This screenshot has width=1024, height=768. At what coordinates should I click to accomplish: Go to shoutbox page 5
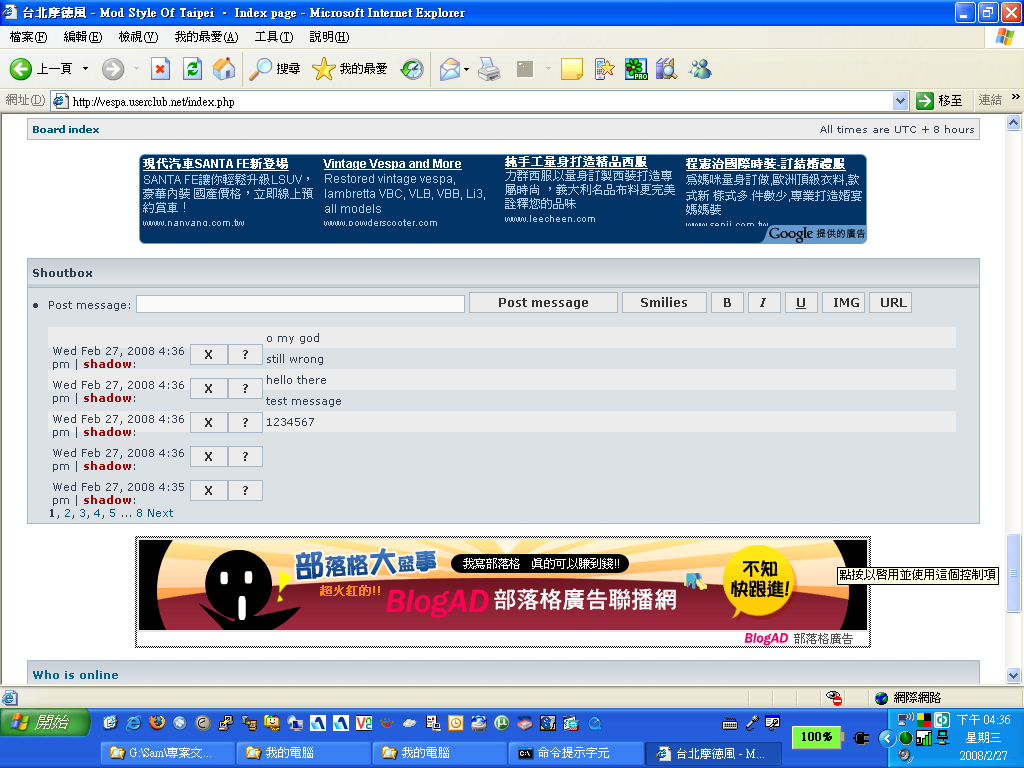point(112,513)
